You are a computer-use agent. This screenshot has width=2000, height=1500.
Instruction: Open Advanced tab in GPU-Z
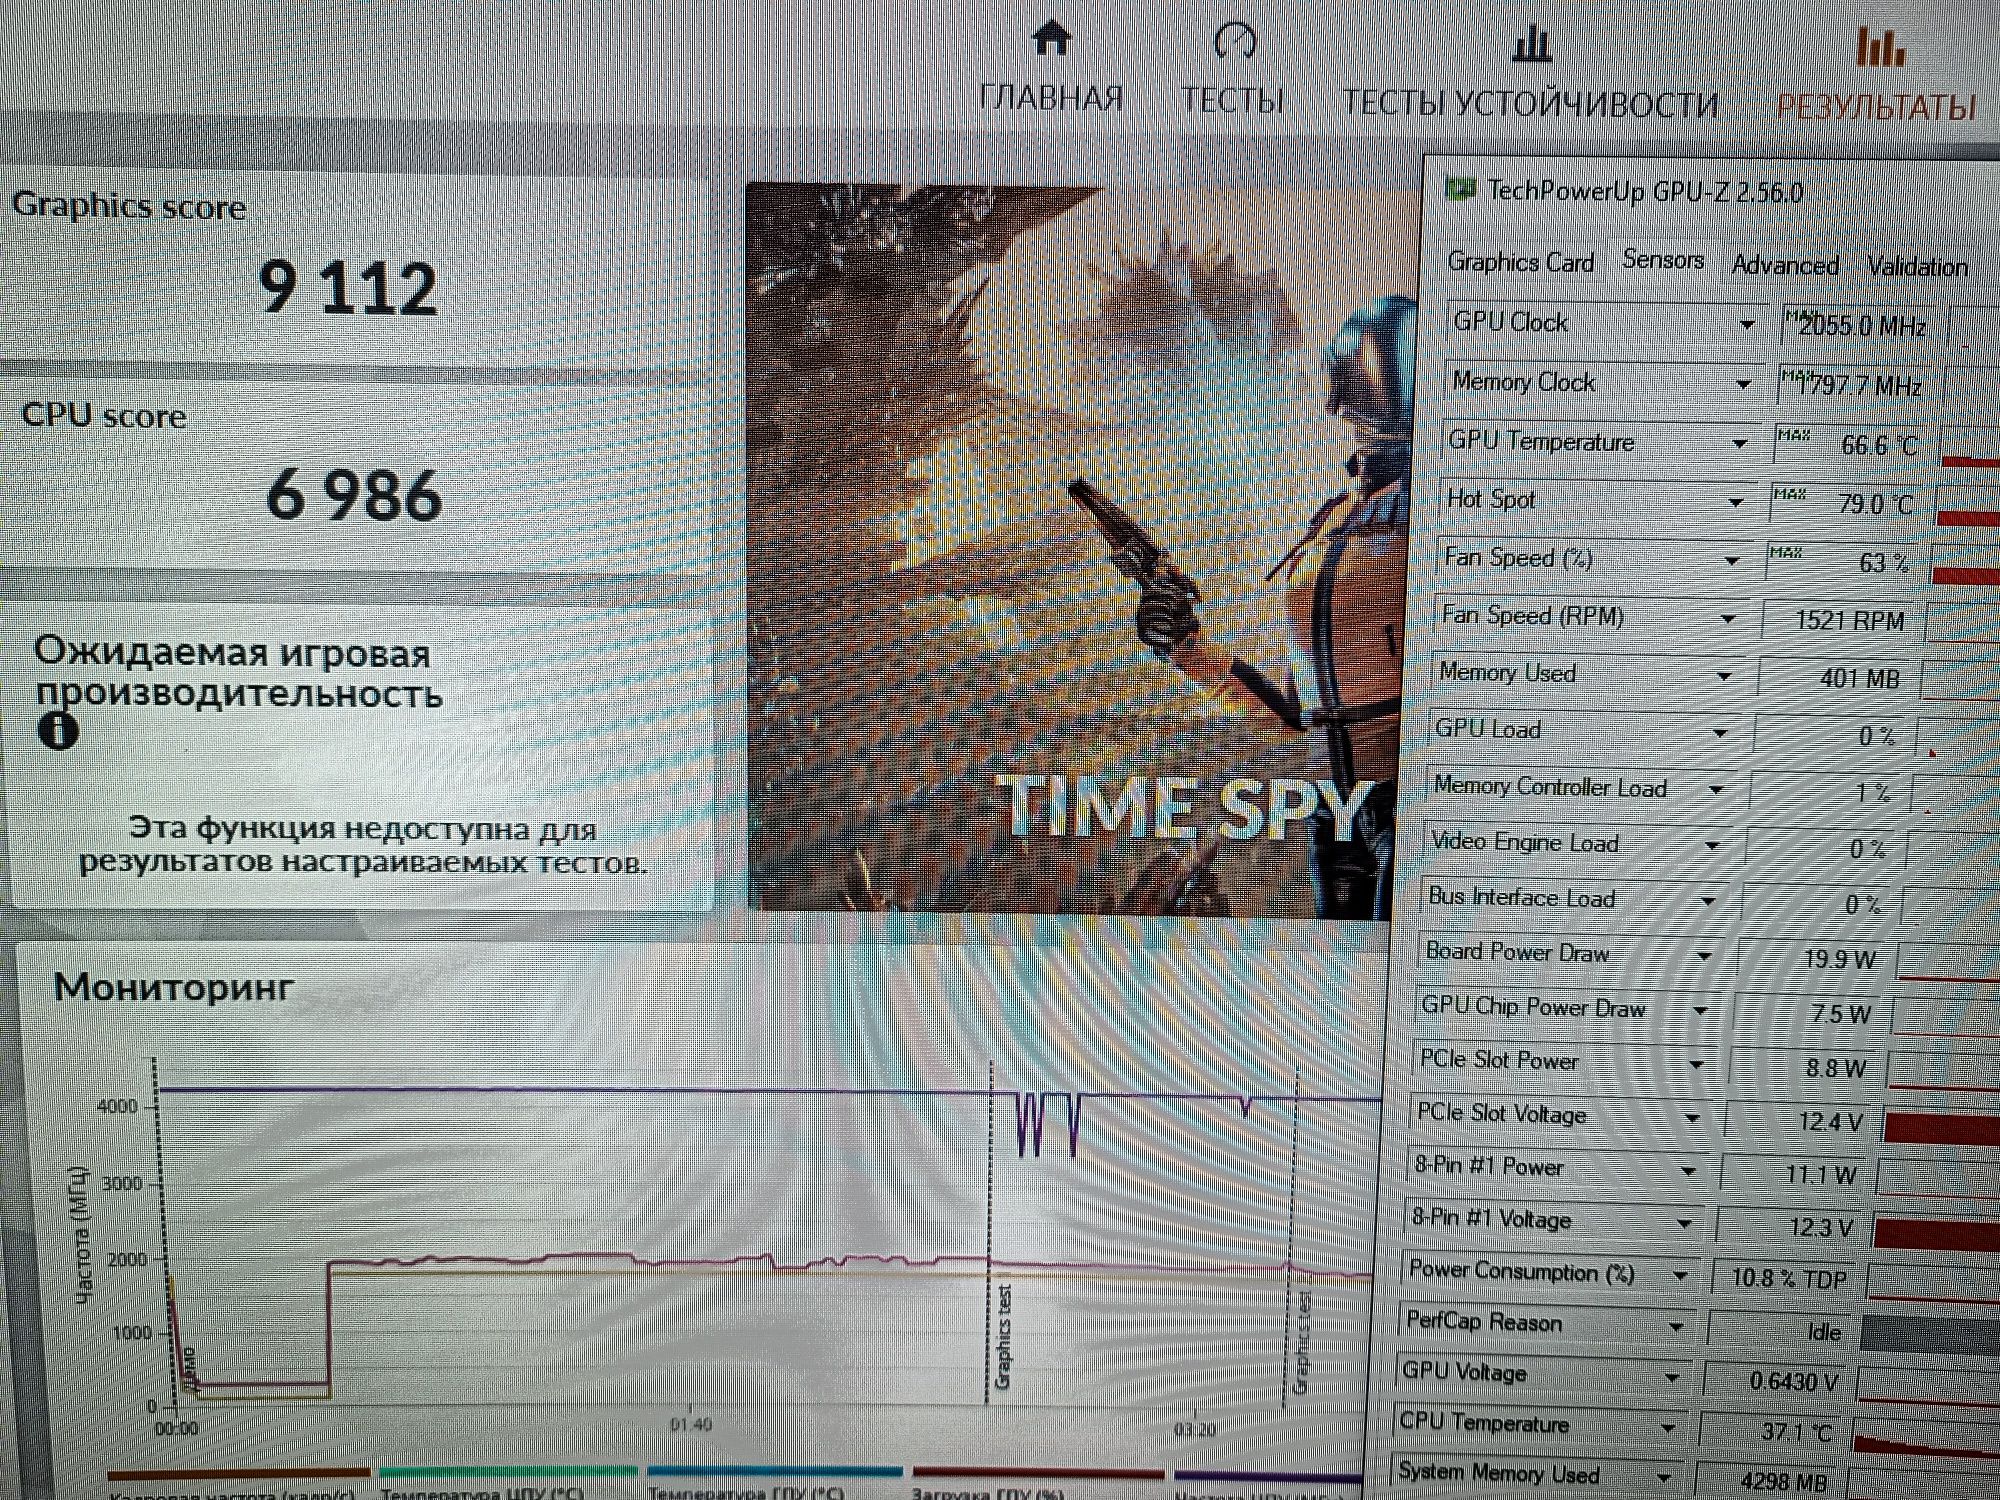(x=1785, y=265)
